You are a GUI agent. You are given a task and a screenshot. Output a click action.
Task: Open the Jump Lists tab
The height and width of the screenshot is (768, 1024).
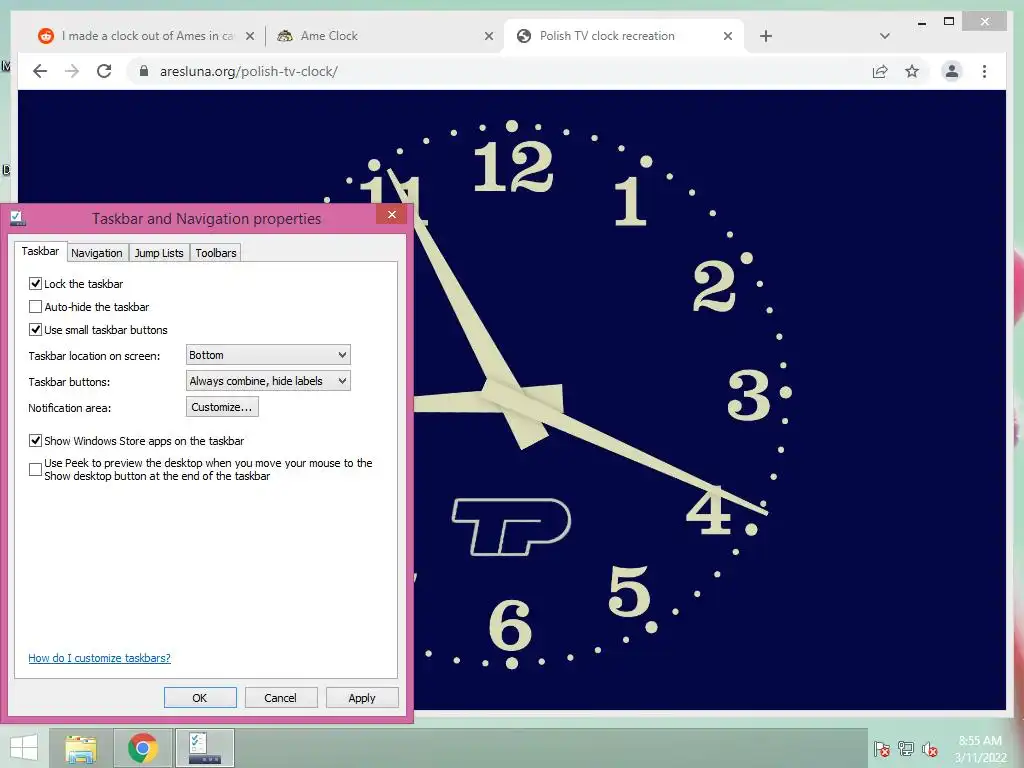tap(159, 253)
